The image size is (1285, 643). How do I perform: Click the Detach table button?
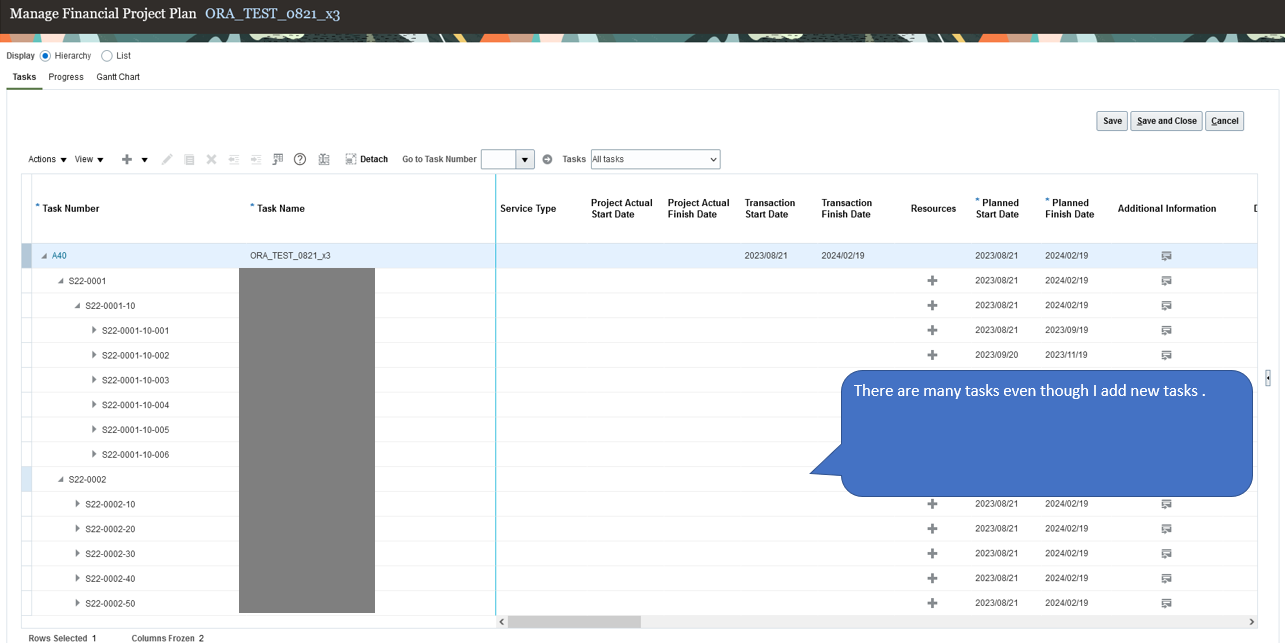[x=366, y=159]
